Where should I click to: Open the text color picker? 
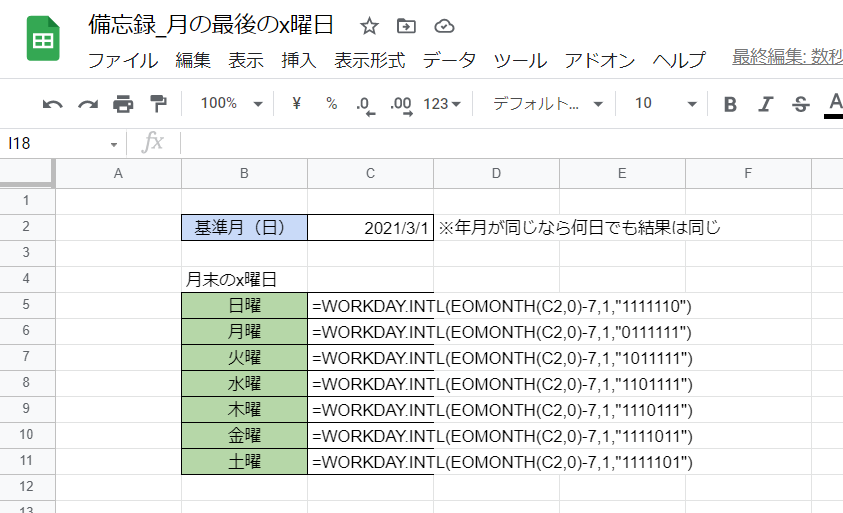pos(834,105)
